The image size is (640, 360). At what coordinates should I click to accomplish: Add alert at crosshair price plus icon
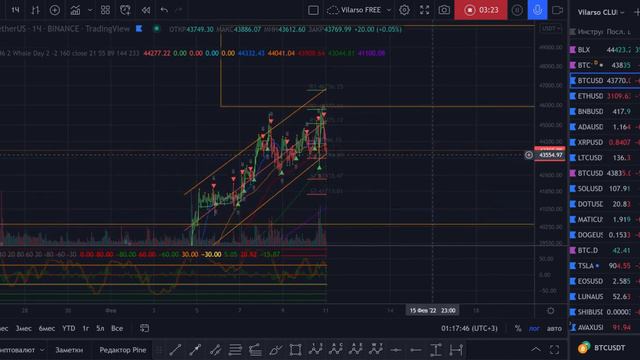click(529, 155)
